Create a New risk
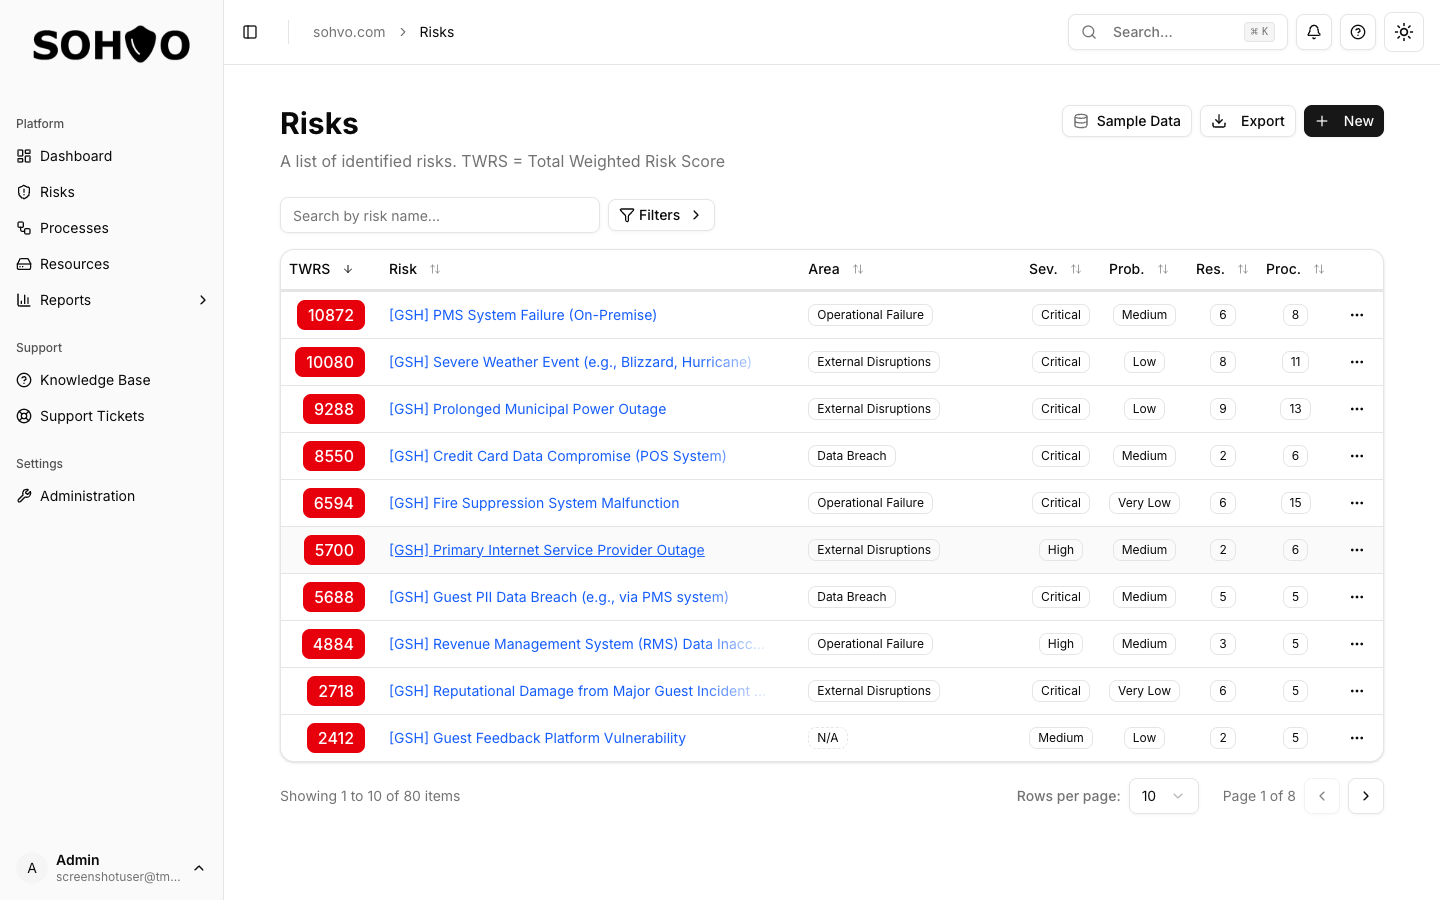Image resolution: width=1440 pixels, height=900 pixels. point(1343,121)
